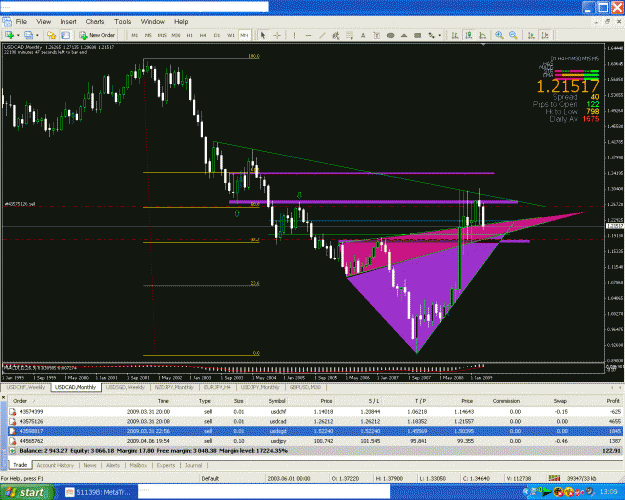Select the vertical line tool
Image resolution: width=625 pixels, height=500 pixels.
pos(295,35)
